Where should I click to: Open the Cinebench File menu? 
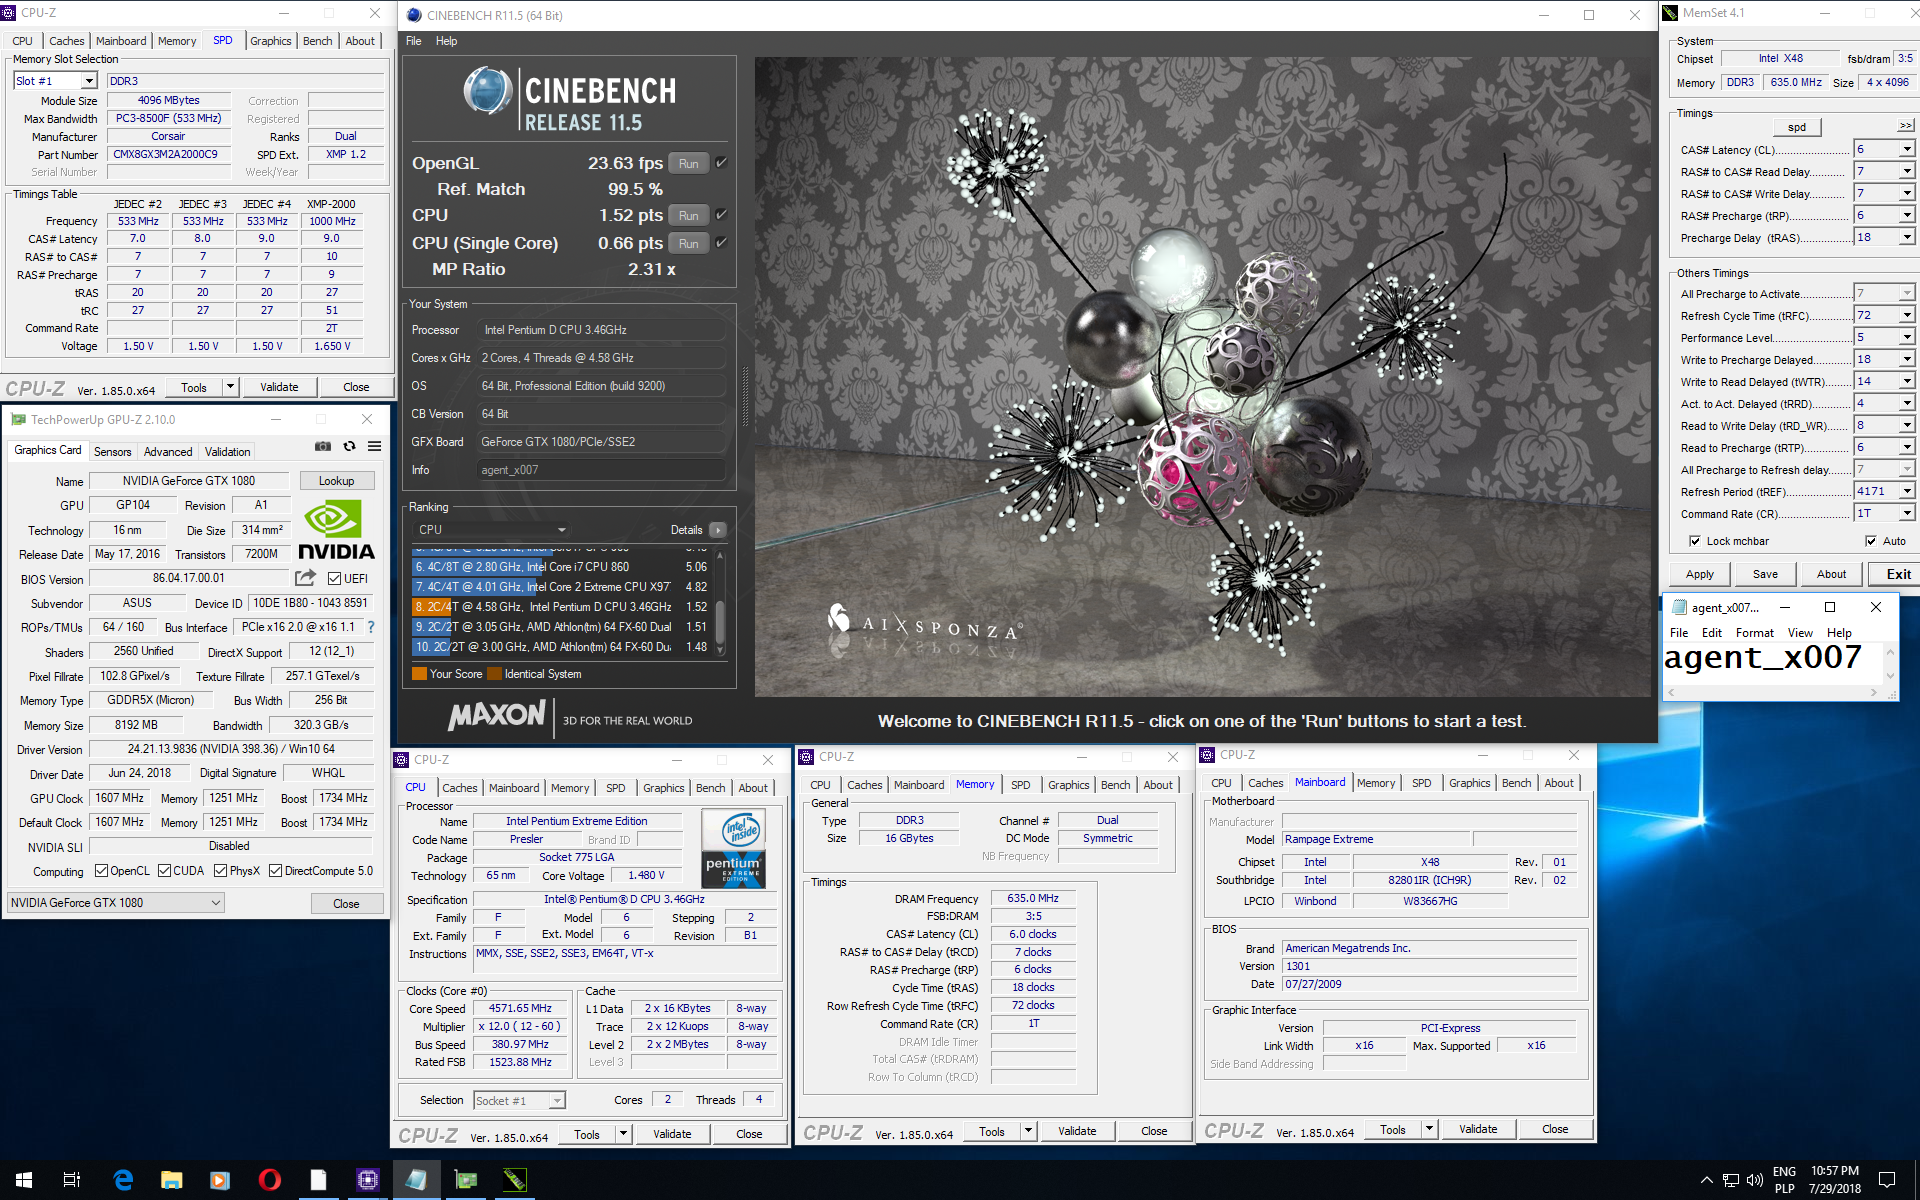point(413,41)
